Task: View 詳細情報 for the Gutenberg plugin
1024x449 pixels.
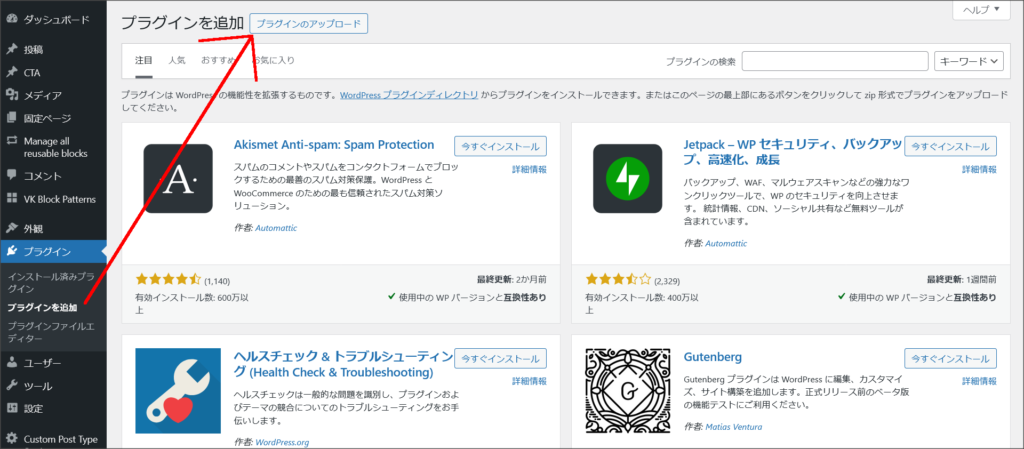Action: coord(978,381)
